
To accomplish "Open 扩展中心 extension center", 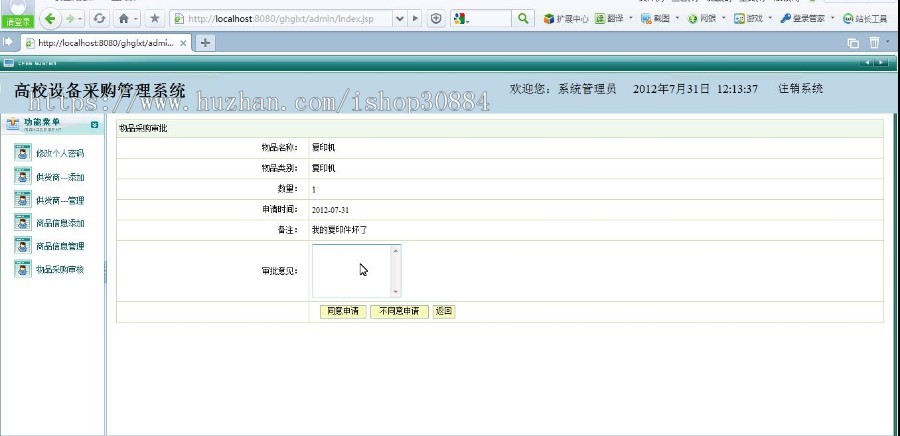I will click(x=566, y=18).
